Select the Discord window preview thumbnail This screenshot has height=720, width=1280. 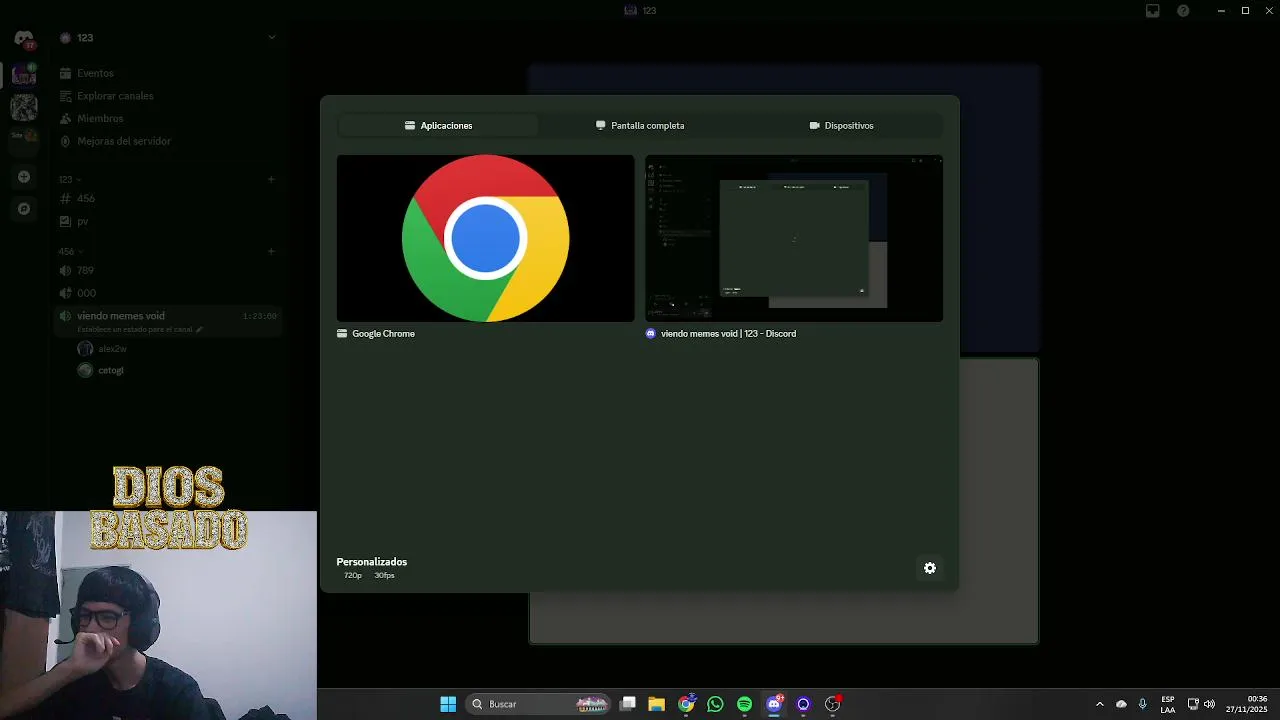pos(794,238)
